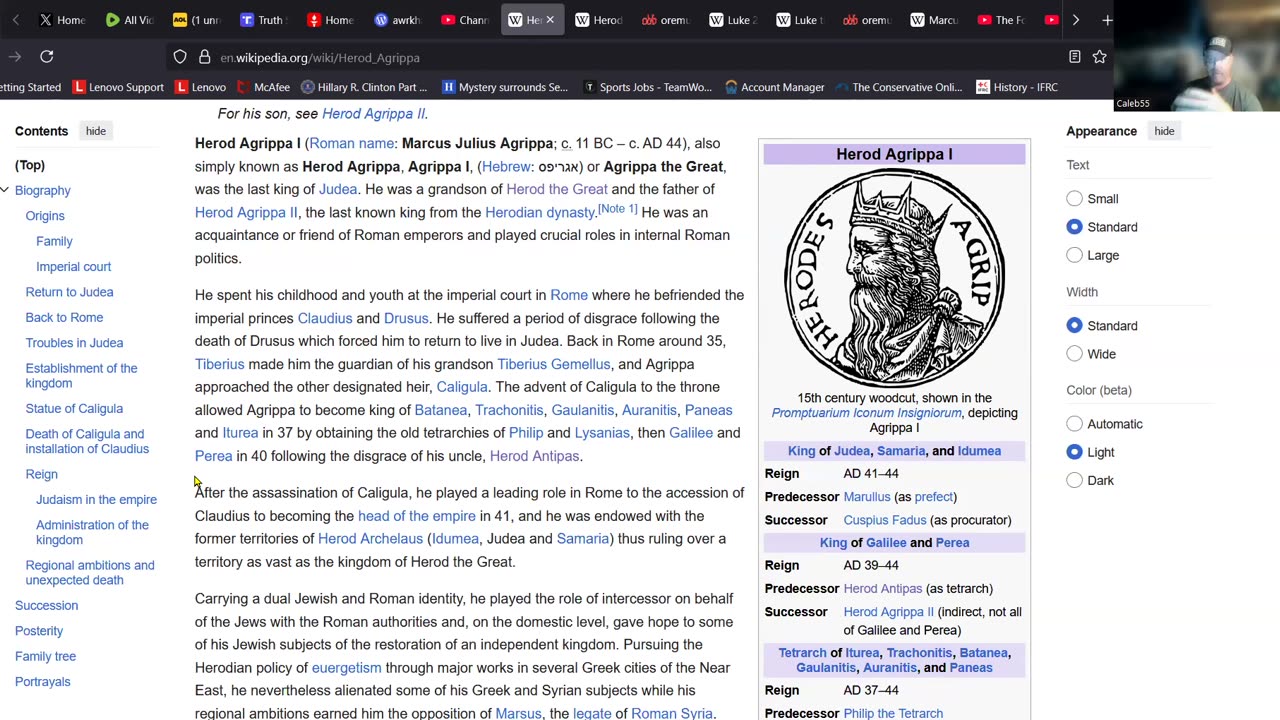Viewport: 1280px width, 720px height.
Task: Switch to the X Home tab
Action: pos(62,20)
